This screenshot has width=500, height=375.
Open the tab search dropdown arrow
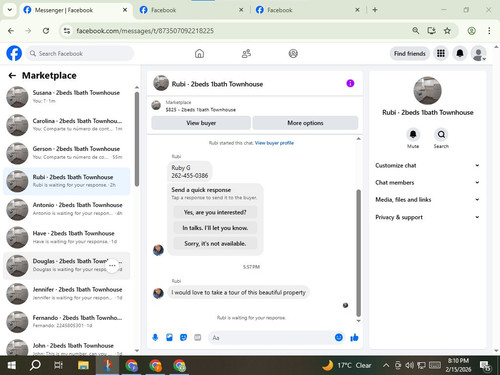point(10,10)
